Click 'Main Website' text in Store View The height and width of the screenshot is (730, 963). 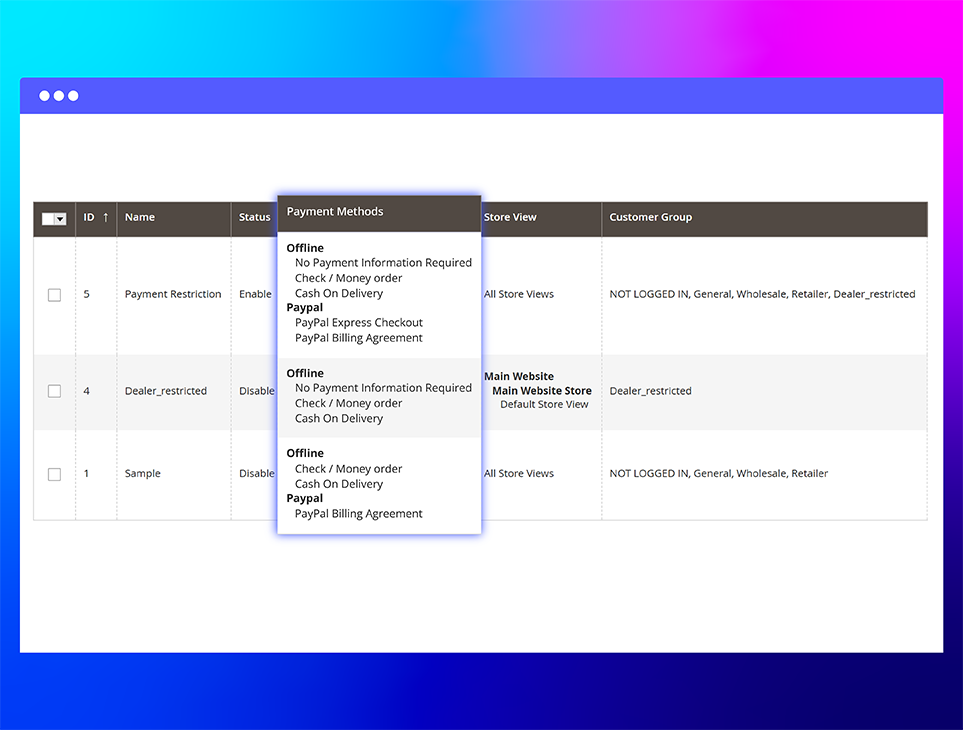coord(519,376)
